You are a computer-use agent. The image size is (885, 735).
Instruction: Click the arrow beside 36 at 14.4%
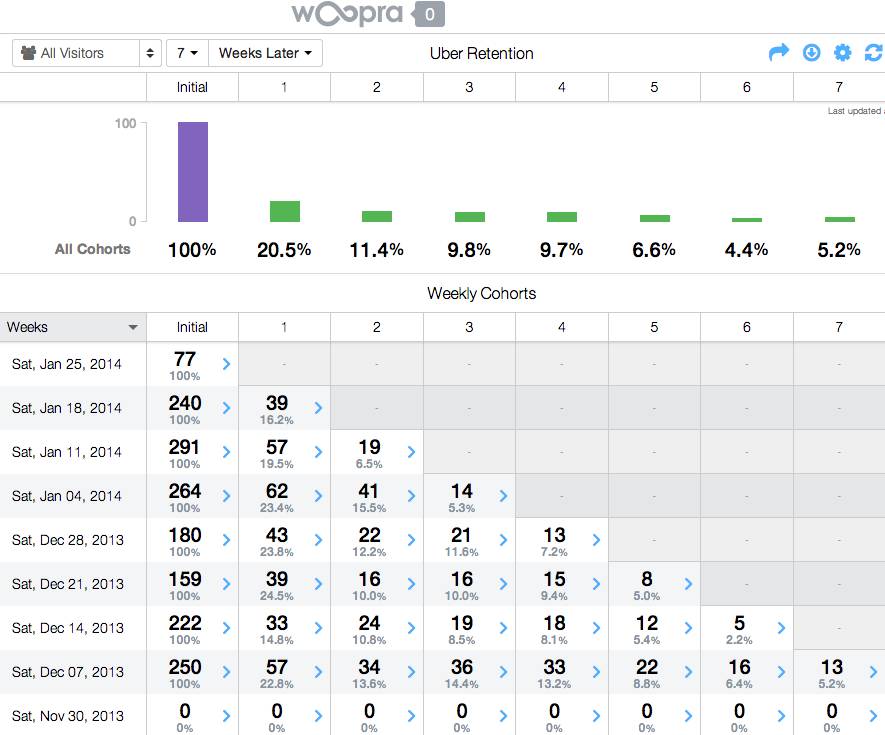coord(503,672)
